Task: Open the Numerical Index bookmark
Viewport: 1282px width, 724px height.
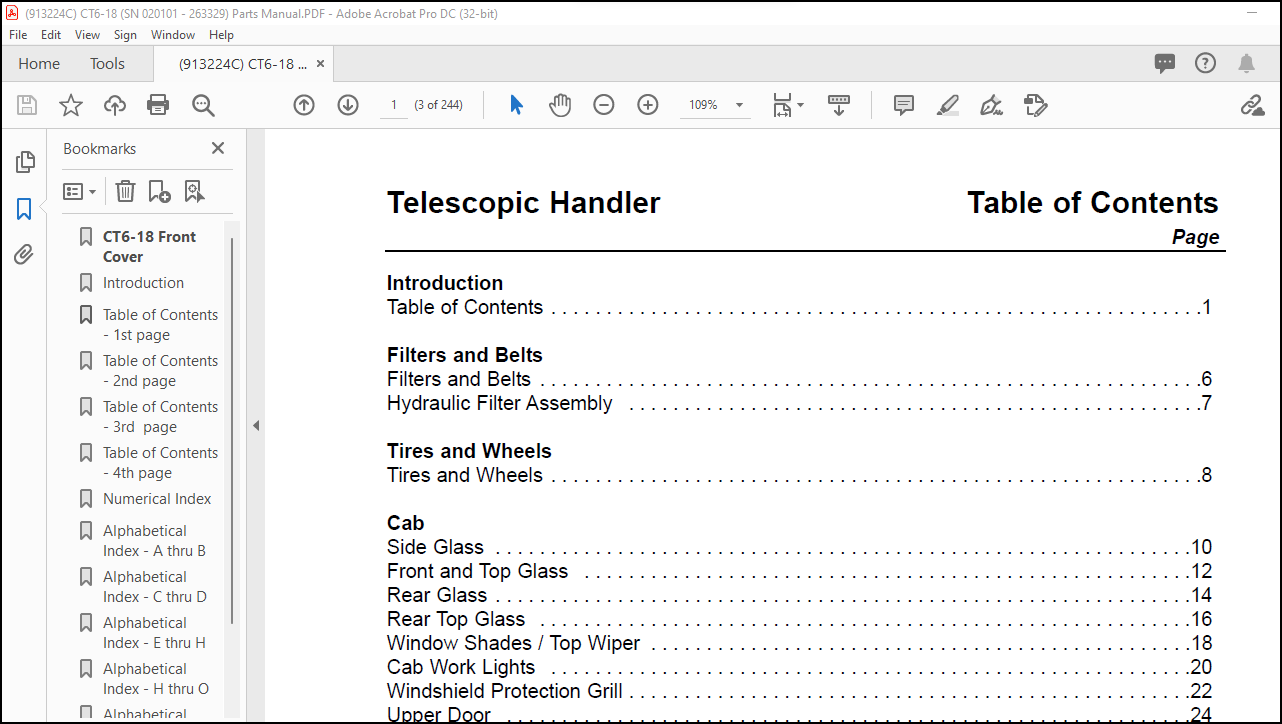Action: (x=157, y=499)
